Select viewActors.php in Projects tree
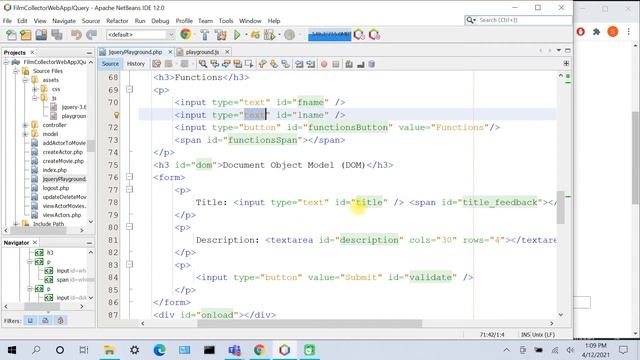 pyautogui.click(x=62, y=215)
